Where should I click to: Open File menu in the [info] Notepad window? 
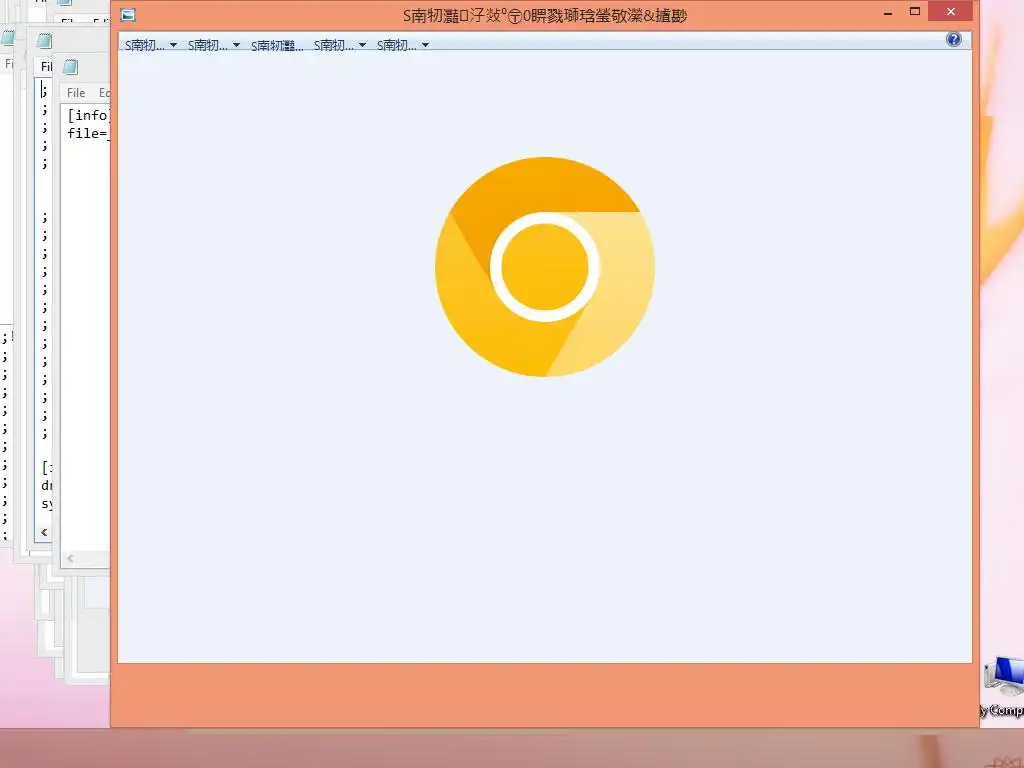tap(76, 93)
